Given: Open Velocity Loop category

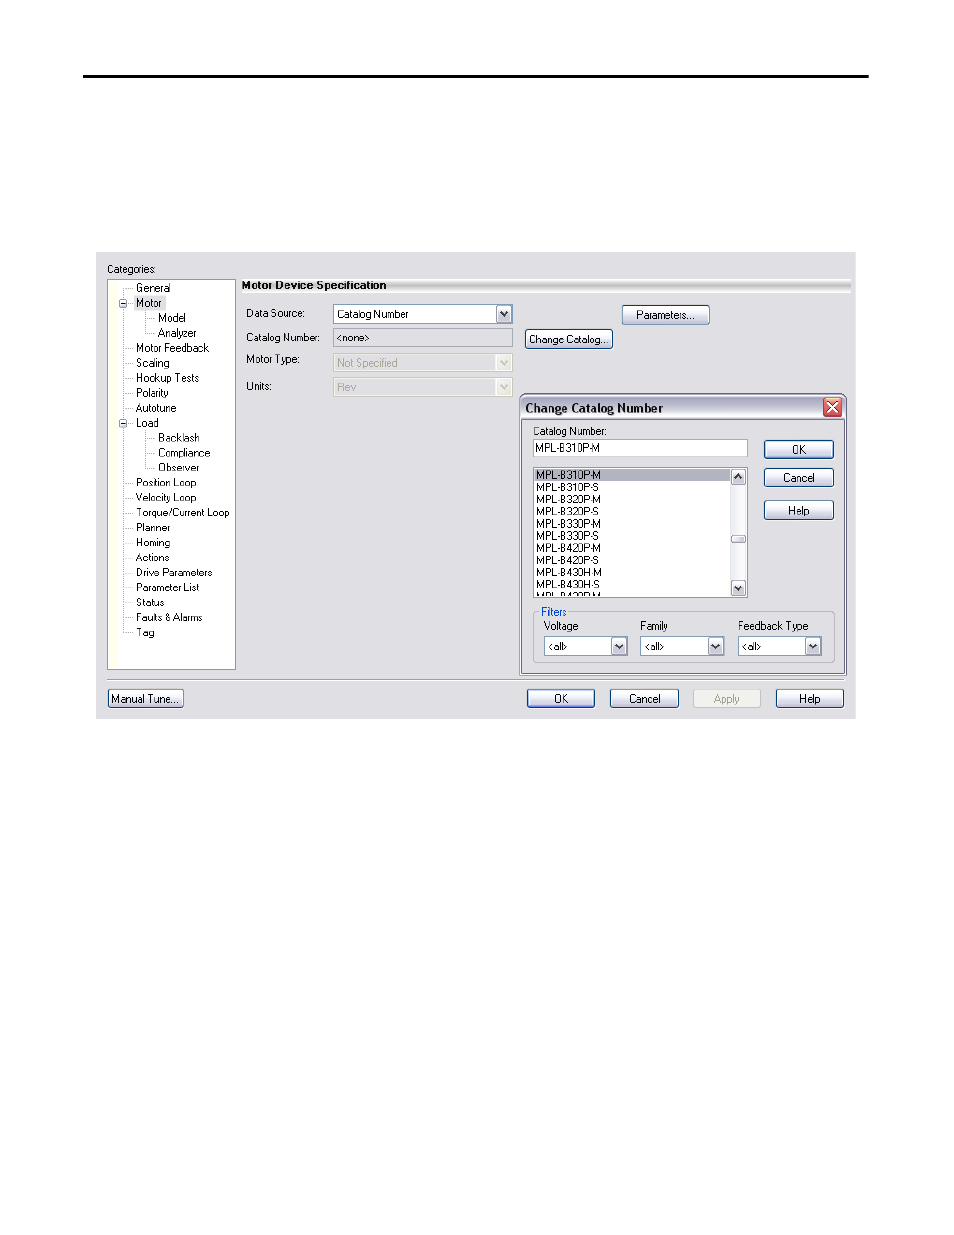Looking at the screenshot, I should click(x=166, y=497).
